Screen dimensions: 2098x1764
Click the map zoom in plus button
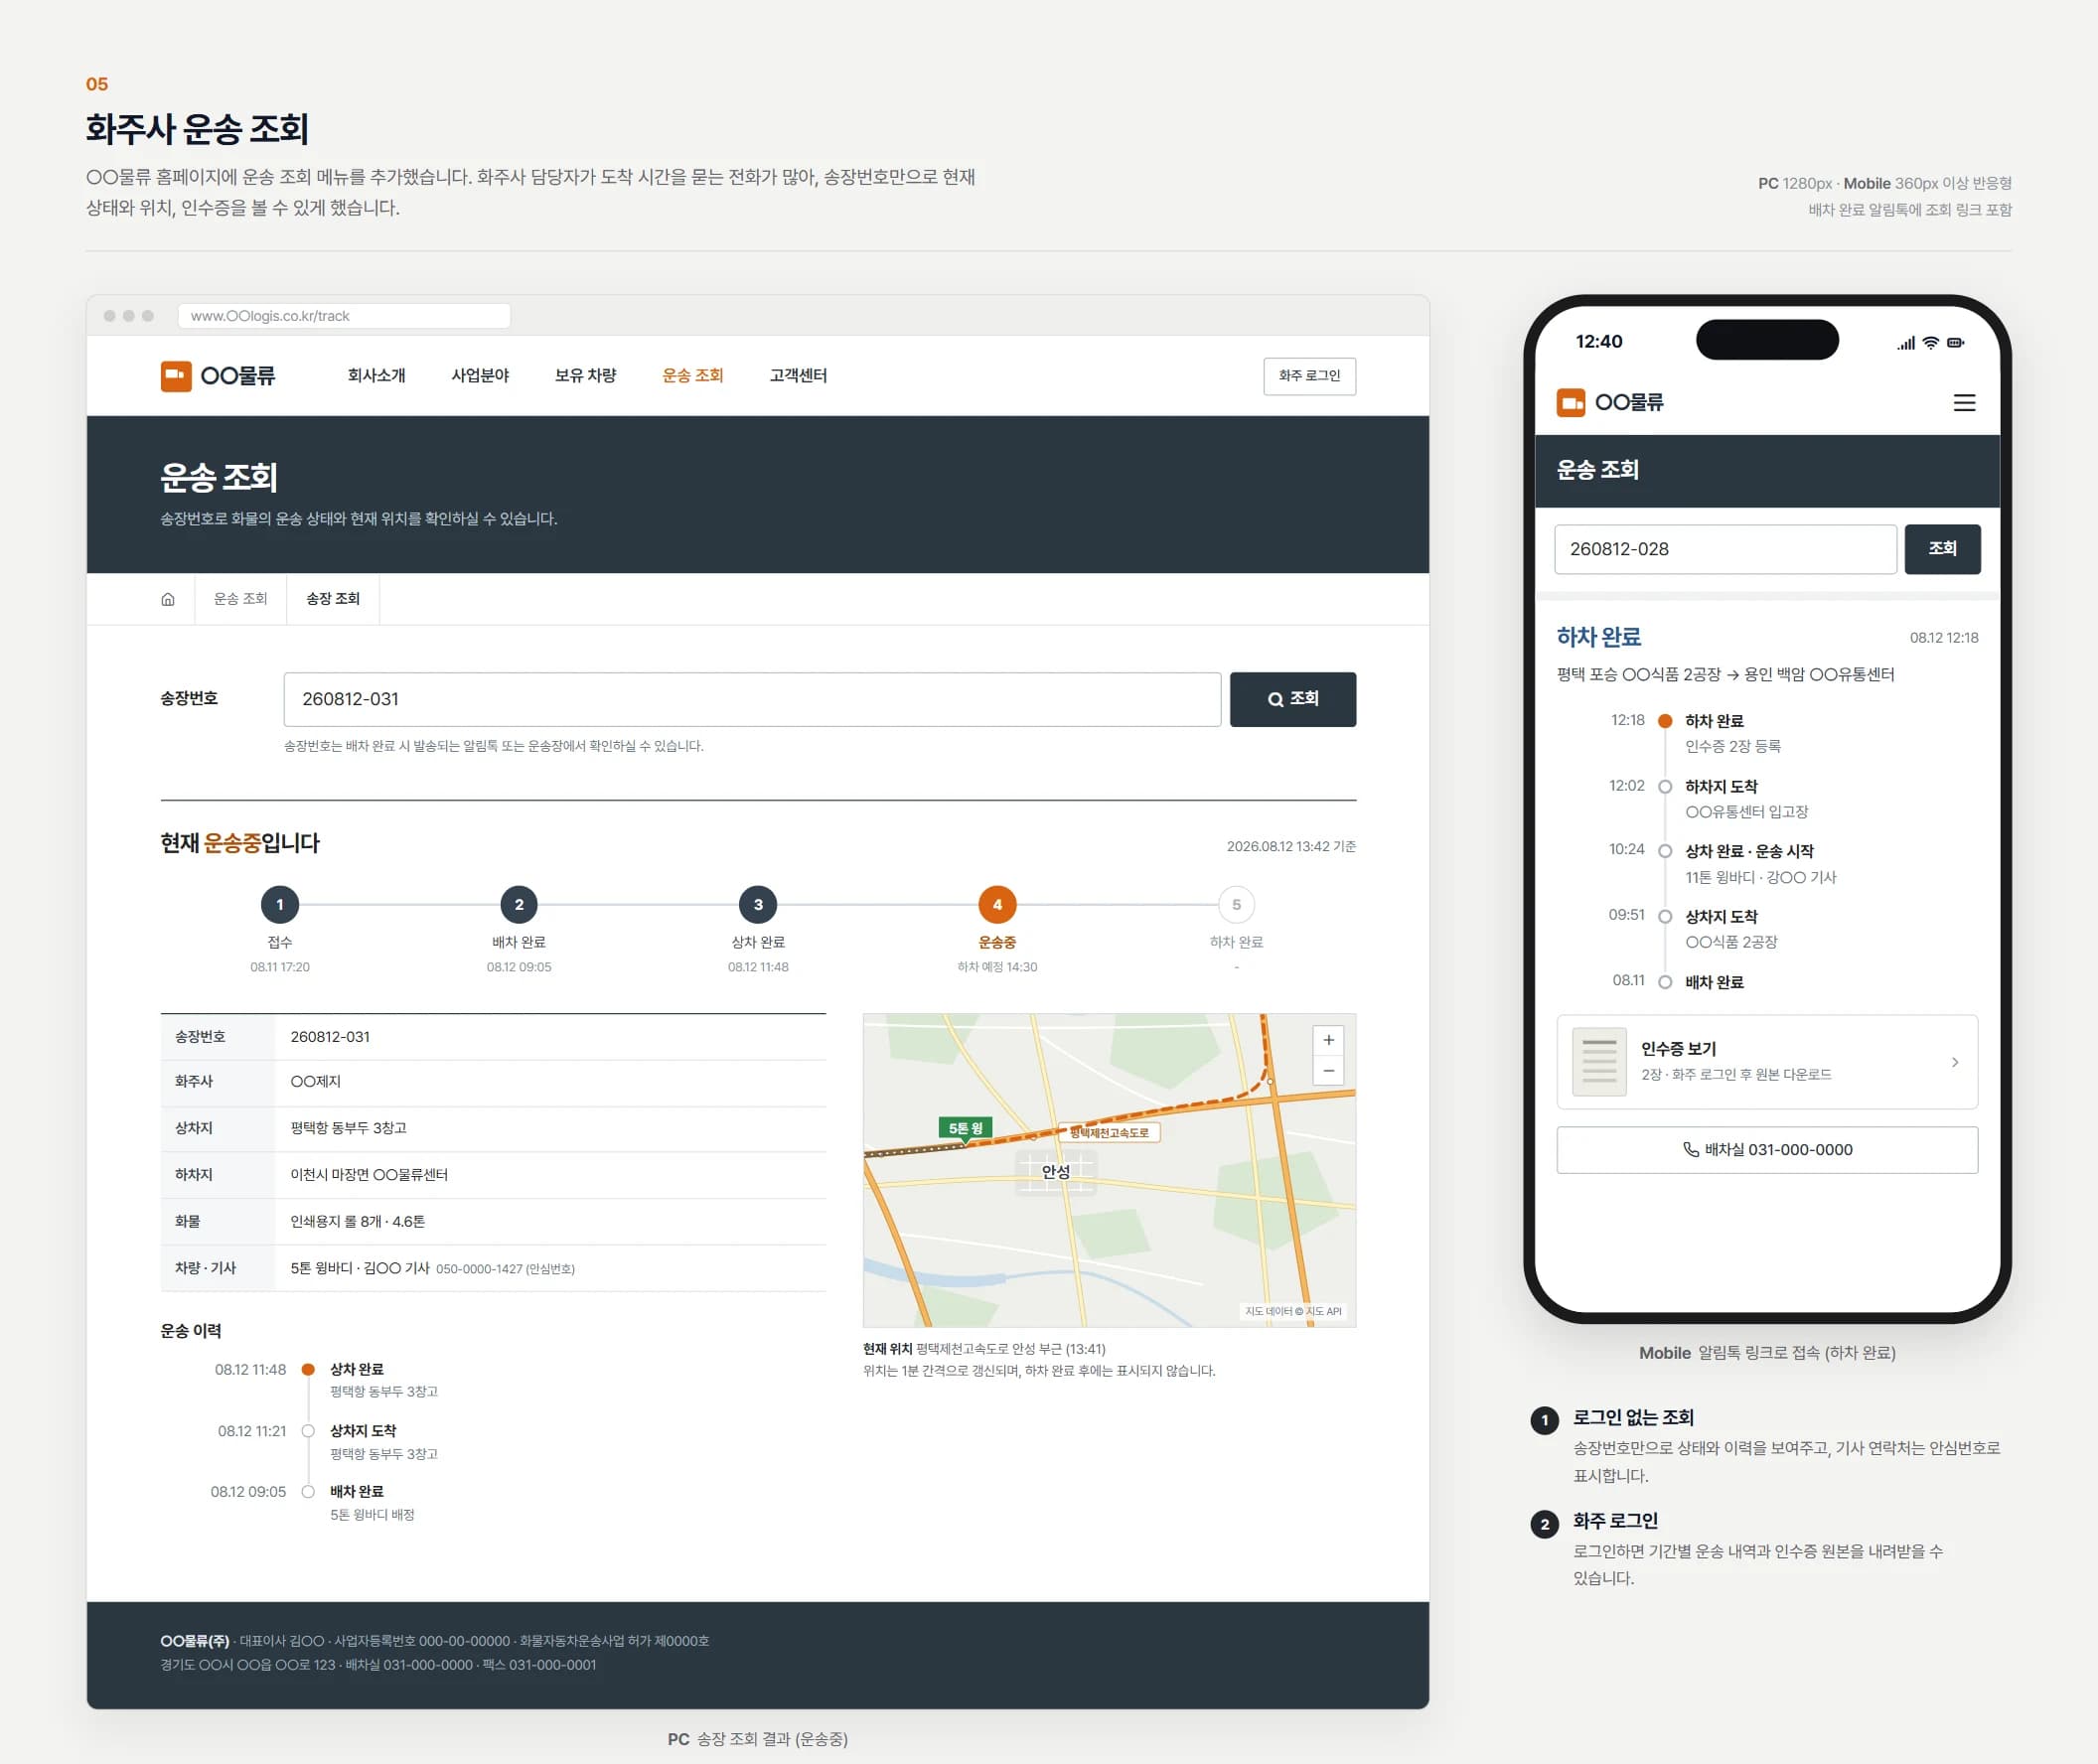[x=1328, y=1040]
